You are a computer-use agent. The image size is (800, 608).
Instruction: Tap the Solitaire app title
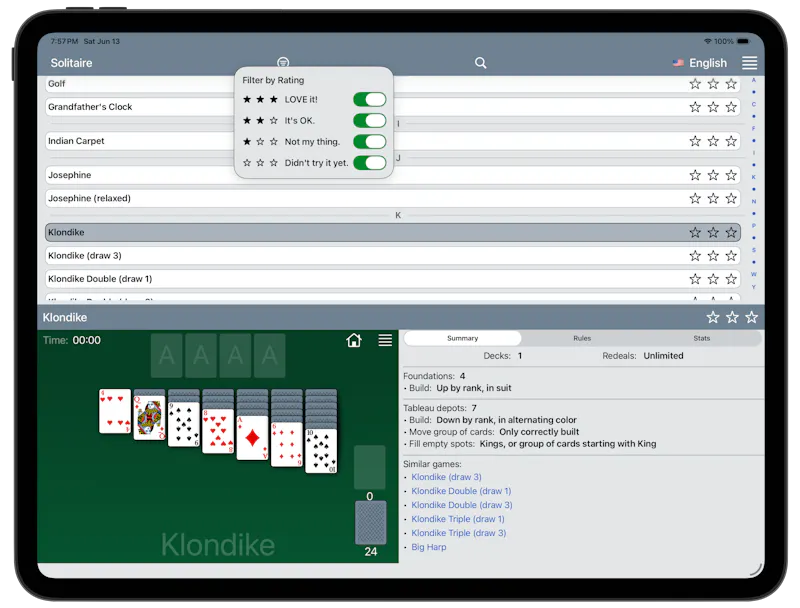71,63
